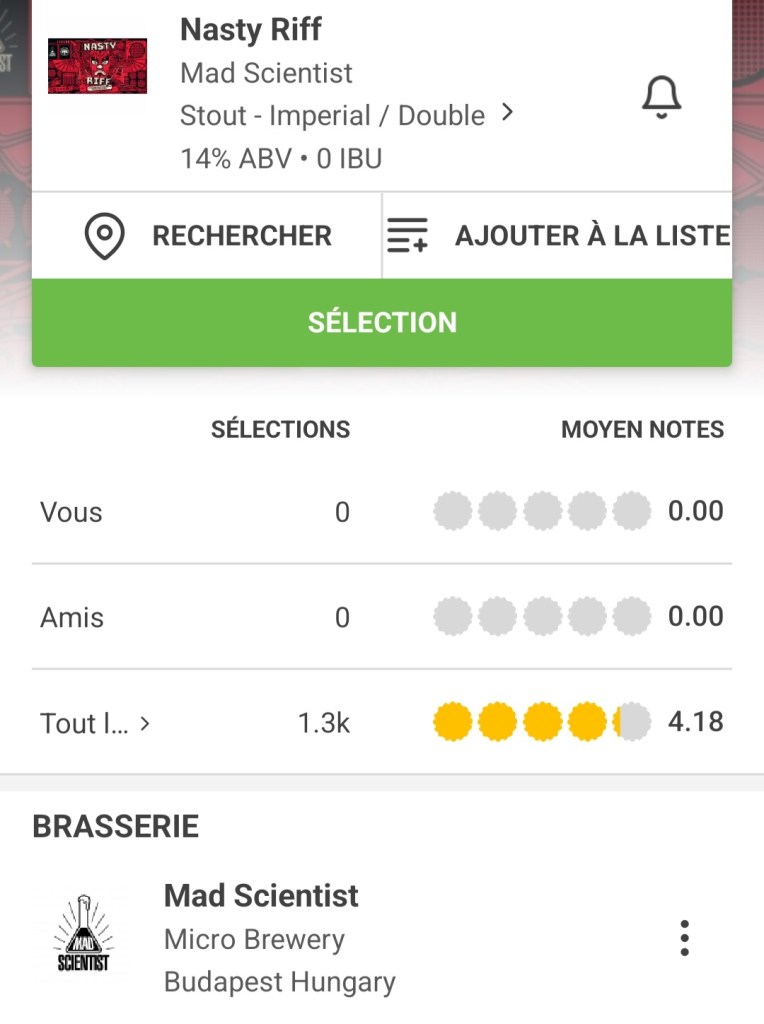Image resolution: width=764 pixels, height=1024 pixels.
Task: Tap the add-to-list icon
Action: pyautogui.click(x=407, y=236)
